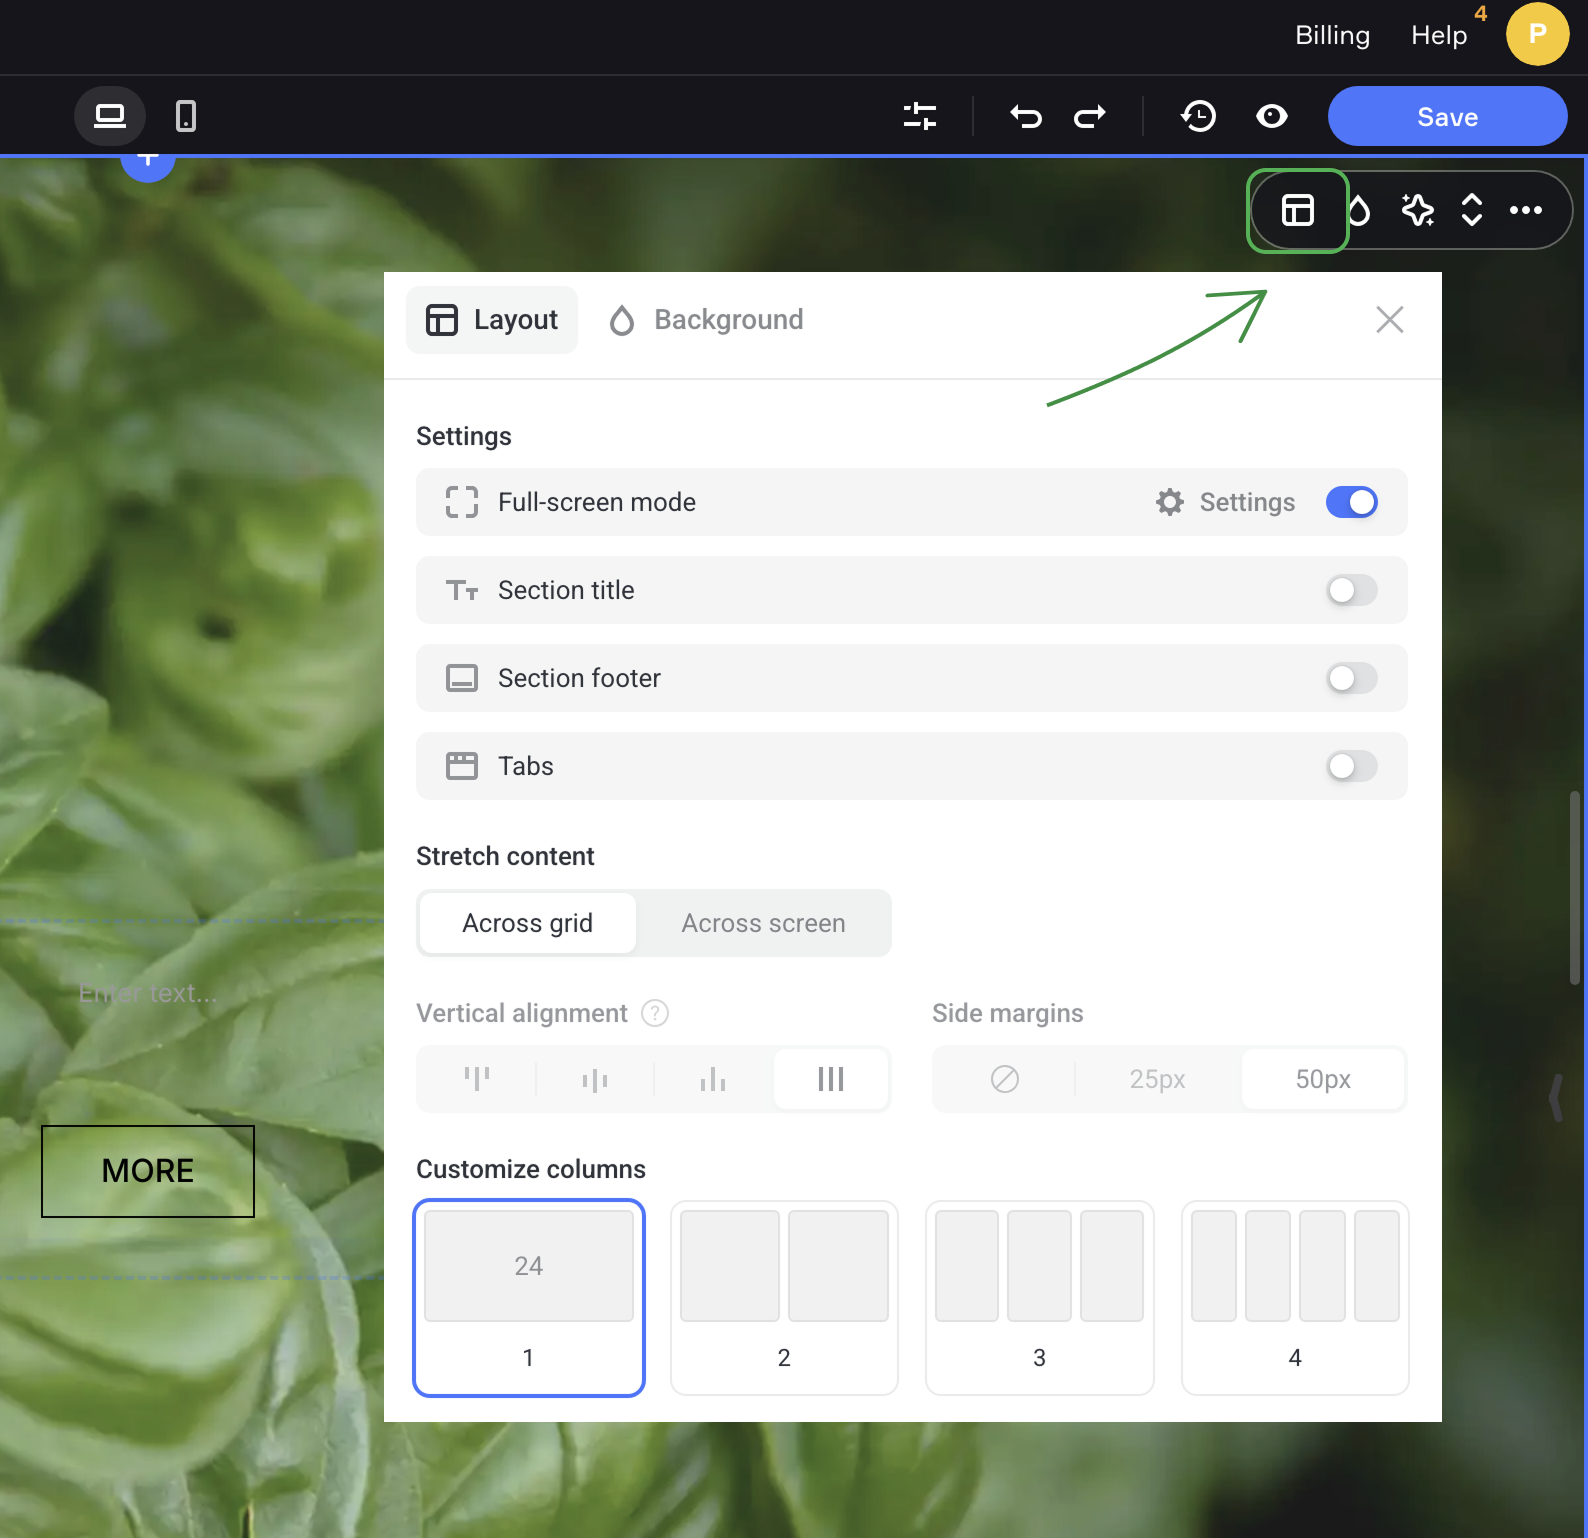Select the Layout tab
1588x1538 pixels.
pos(492,320)
